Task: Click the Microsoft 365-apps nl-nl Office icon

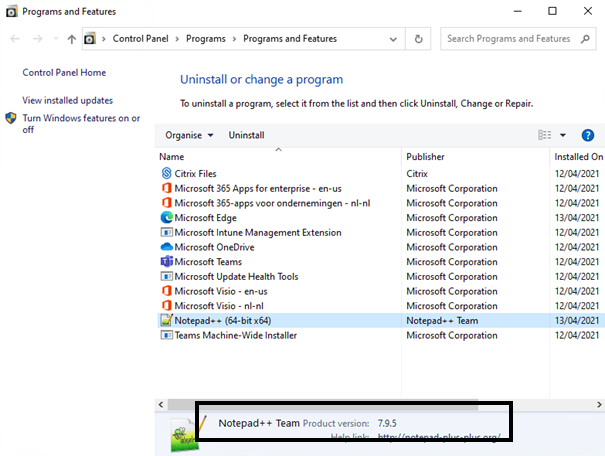Action: point(166,203)
